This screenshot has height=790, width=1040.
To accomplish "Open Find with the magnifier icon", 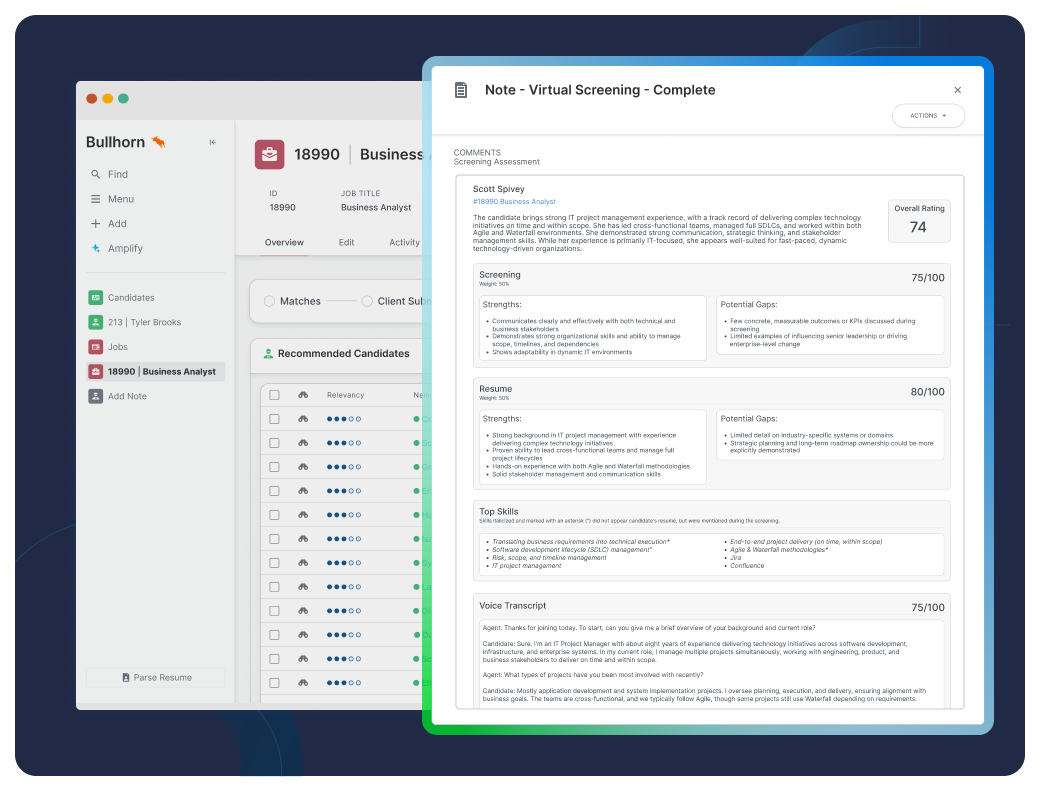I will click(96, 174).
